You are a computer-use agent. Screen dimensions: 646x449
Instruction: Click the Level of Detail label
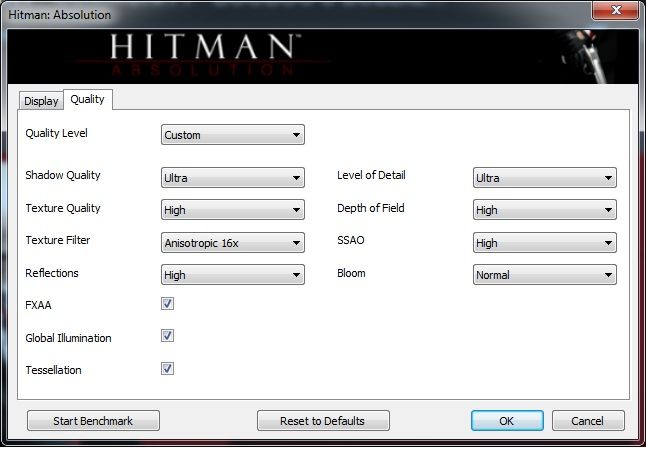tap(371, 175)
